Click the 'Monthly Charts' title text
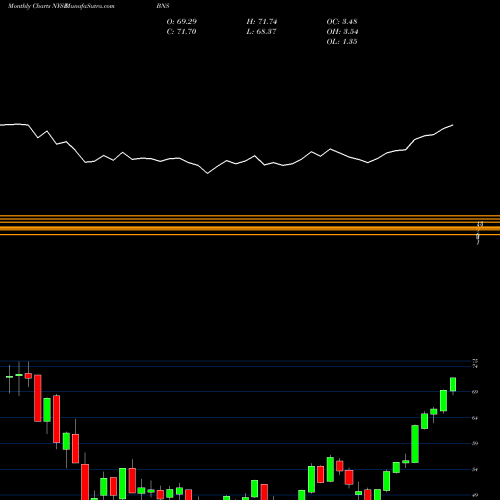Screen dimensions: 500x500 [29, 6]
